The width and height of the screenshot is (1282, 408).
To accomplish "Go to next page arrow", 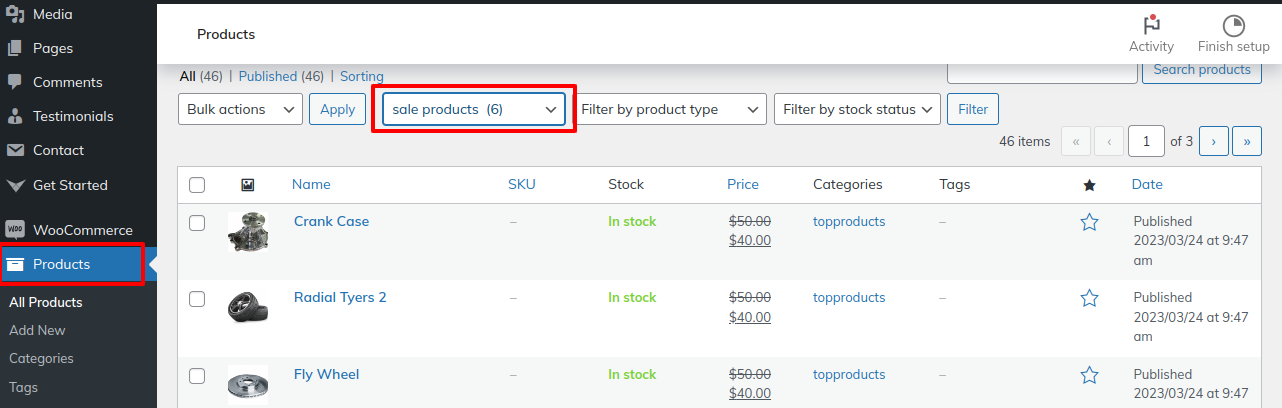I will coord(1213,141).
